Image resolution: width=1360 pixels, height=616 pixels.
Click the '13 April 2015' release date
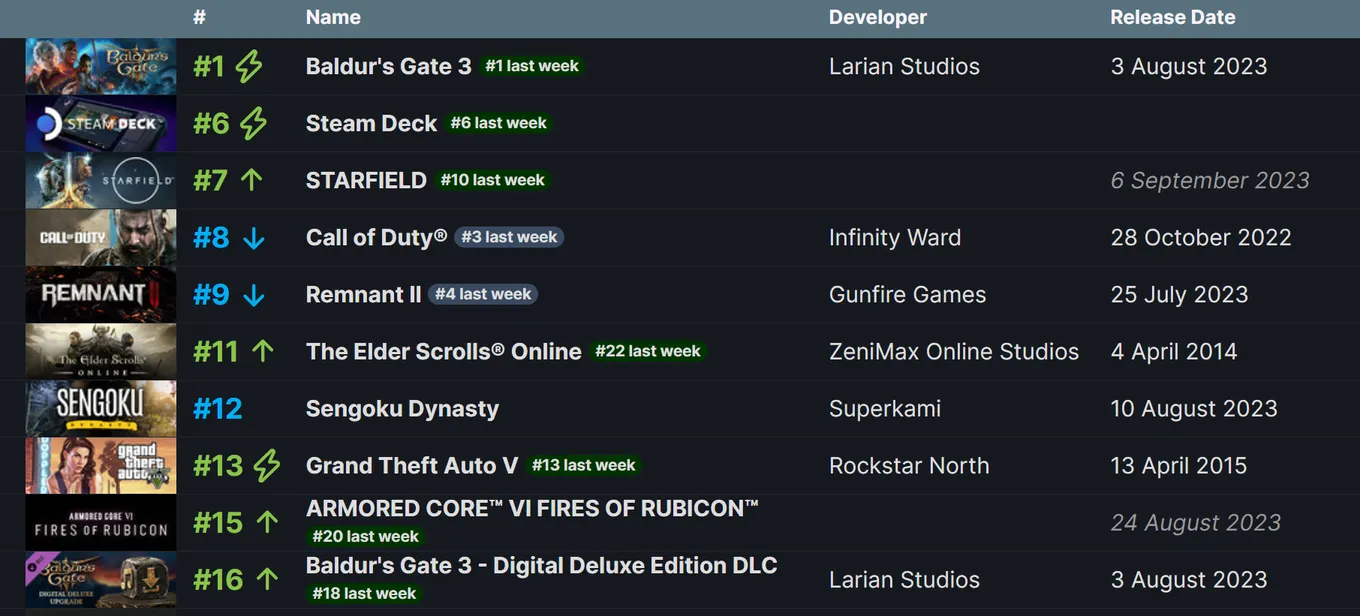(1179, 466)
